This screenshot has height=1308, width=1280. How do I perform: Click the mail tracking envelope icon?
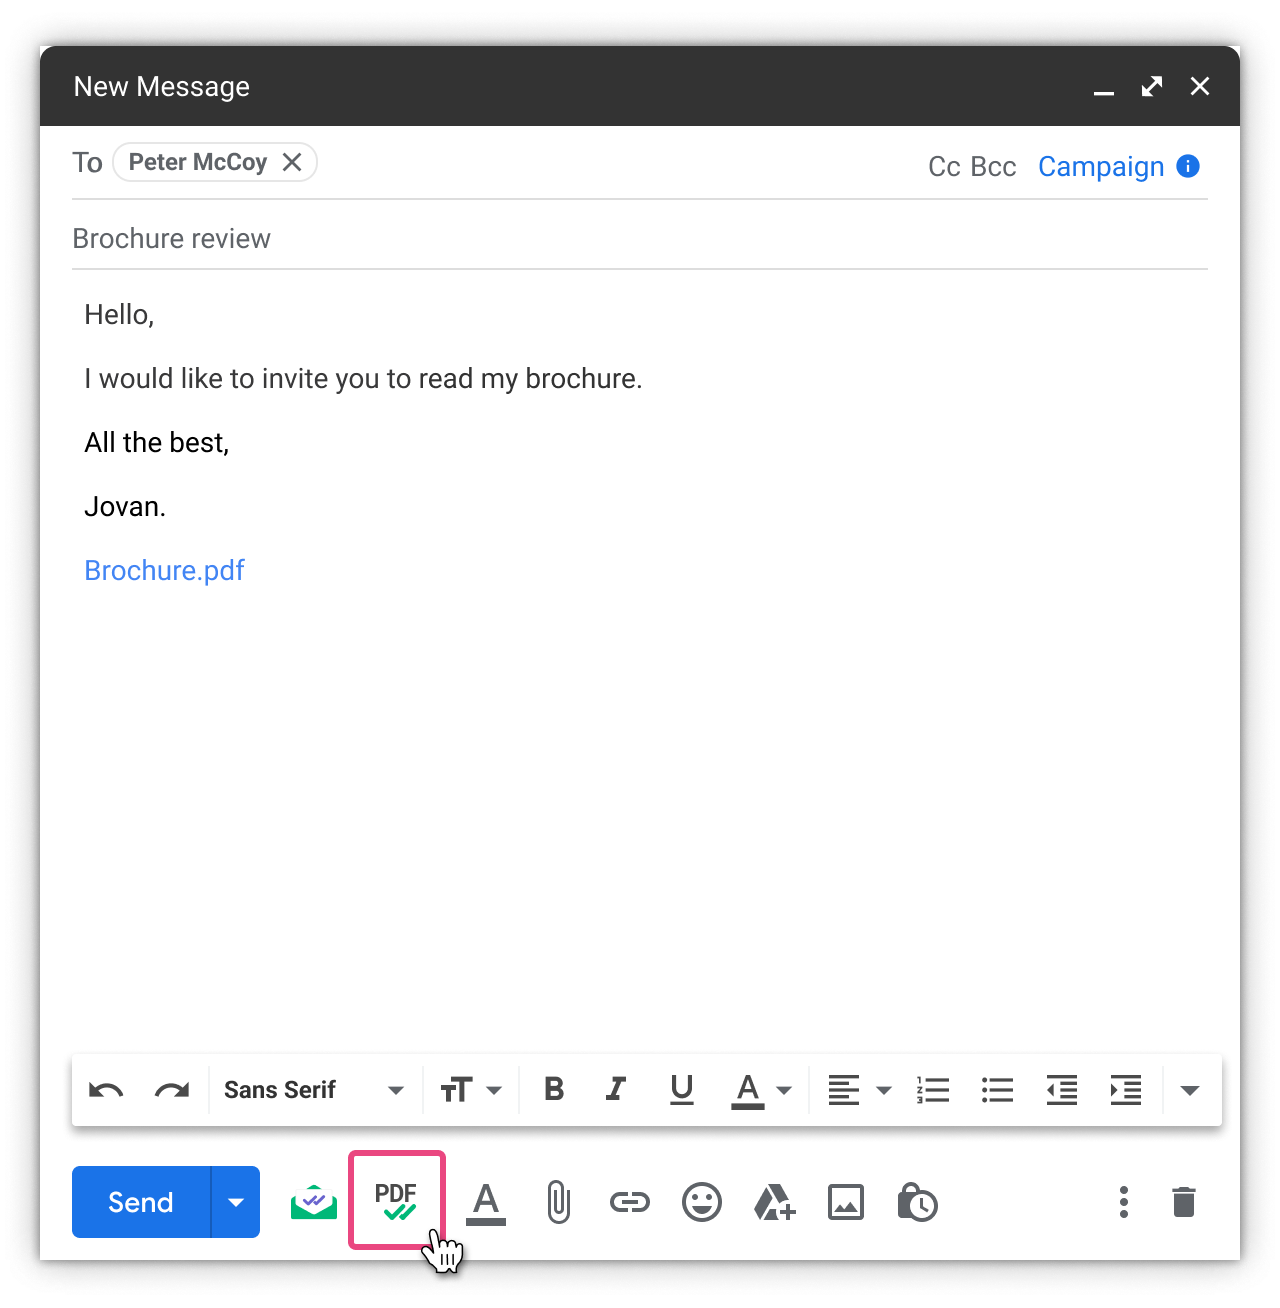314,1202
